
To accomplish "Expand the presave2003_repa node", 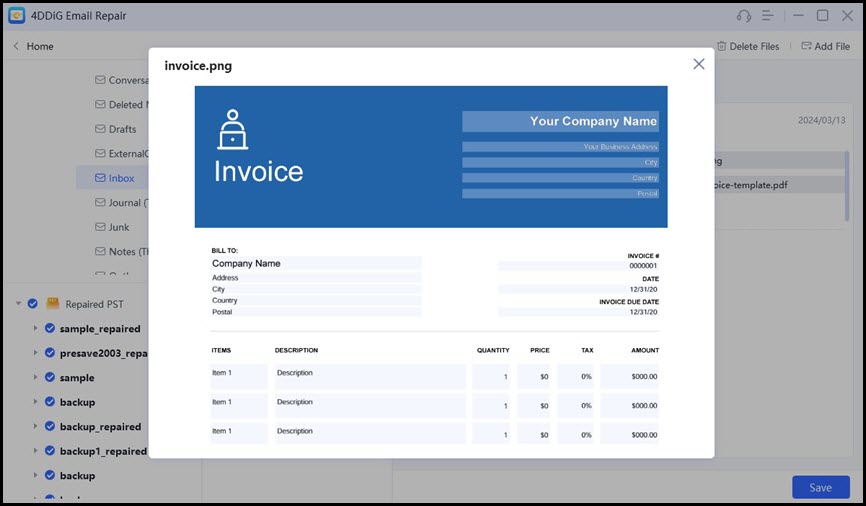I will pos(35,352).
